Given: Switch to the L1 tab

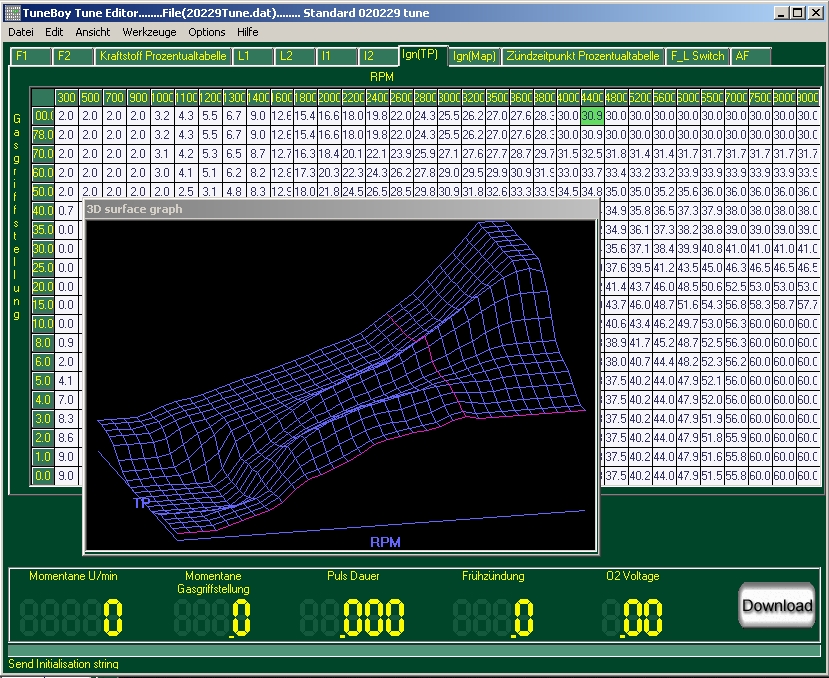Looking at the screenshot, I should pyautogui.click(x=244, y=56).
